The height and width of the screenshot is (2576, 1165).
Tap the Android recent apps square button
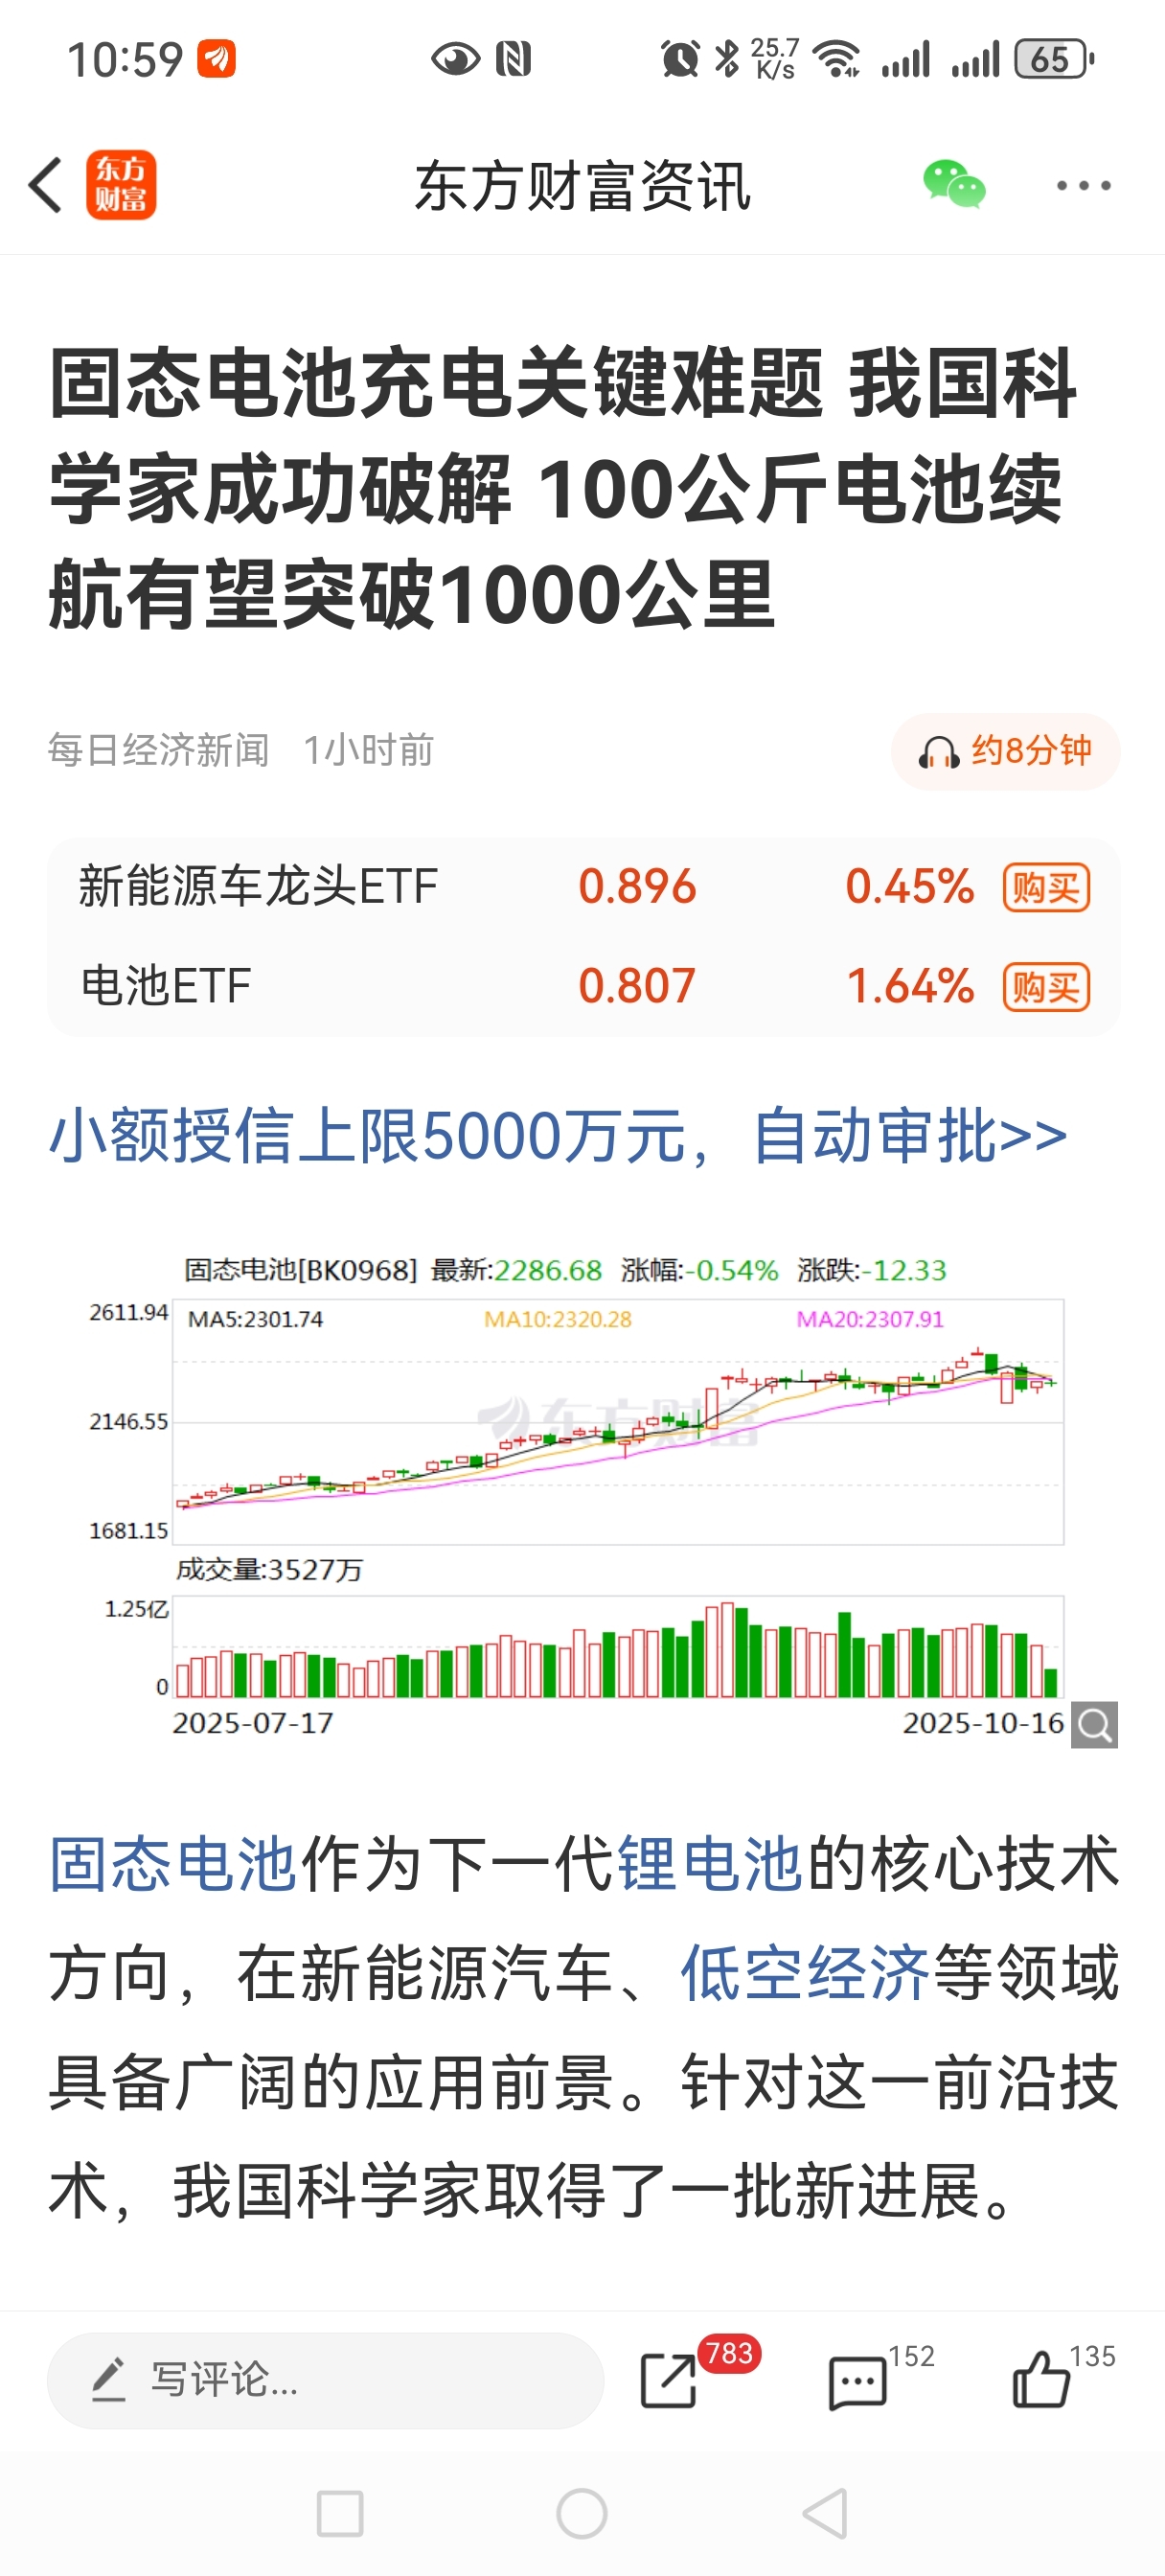340,2514
